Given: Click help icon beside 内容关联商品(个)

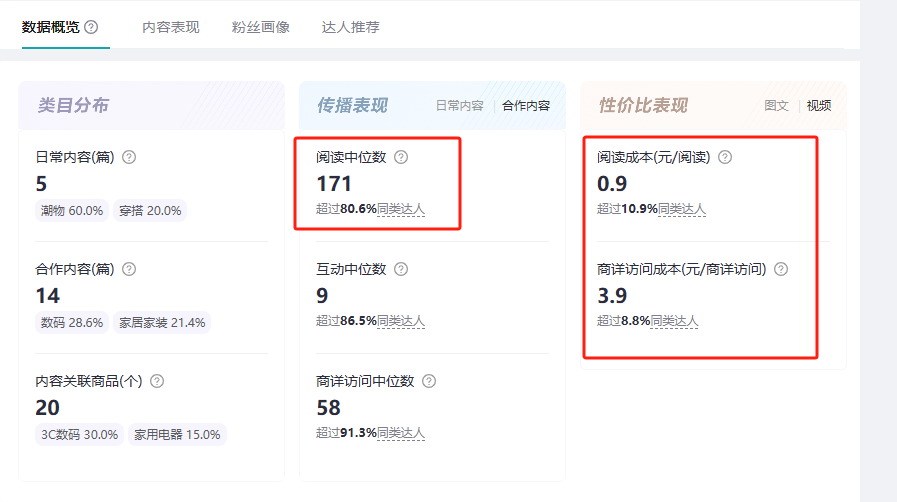Looking at the screenshot, I should (x=157, y=381).
